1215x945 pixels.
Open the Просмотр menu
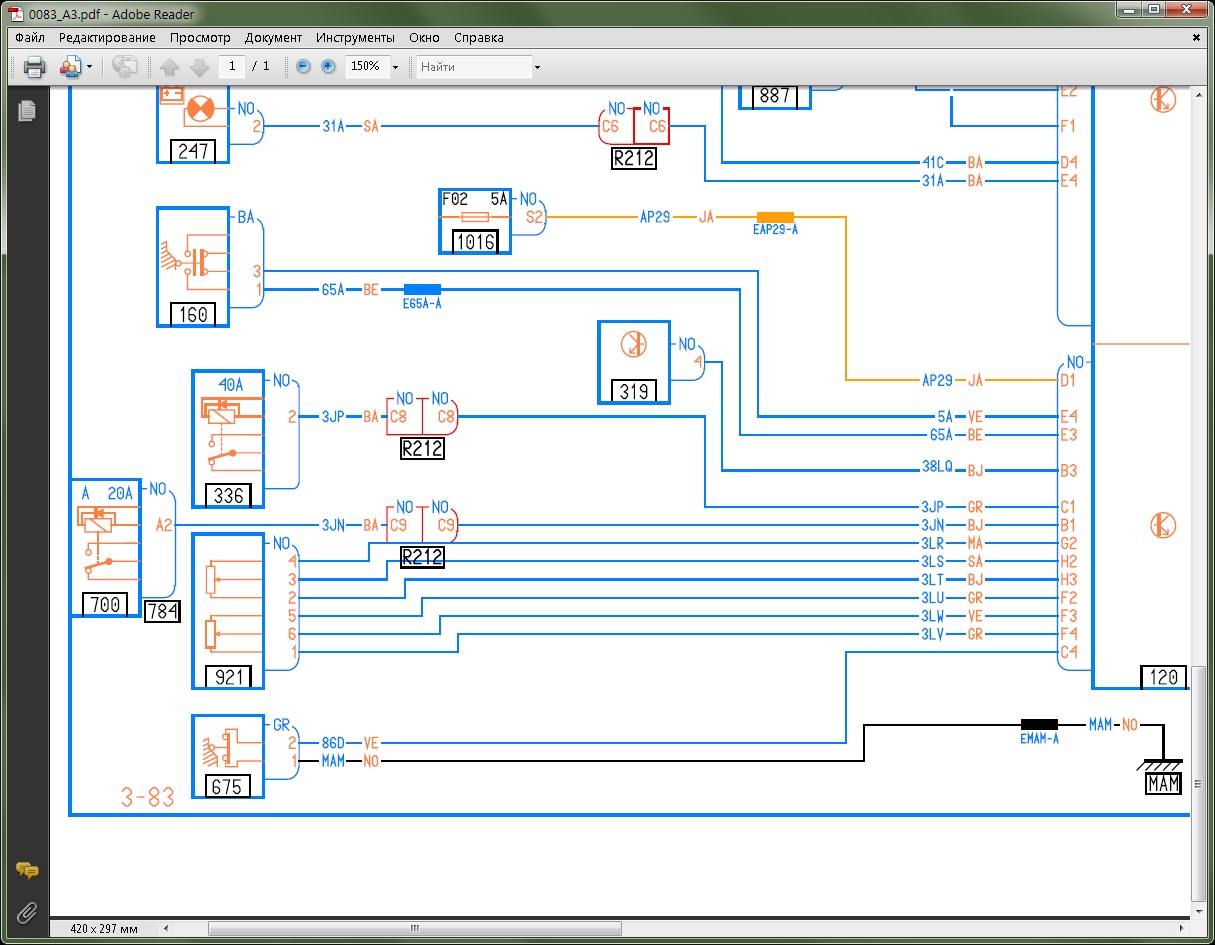200,38
